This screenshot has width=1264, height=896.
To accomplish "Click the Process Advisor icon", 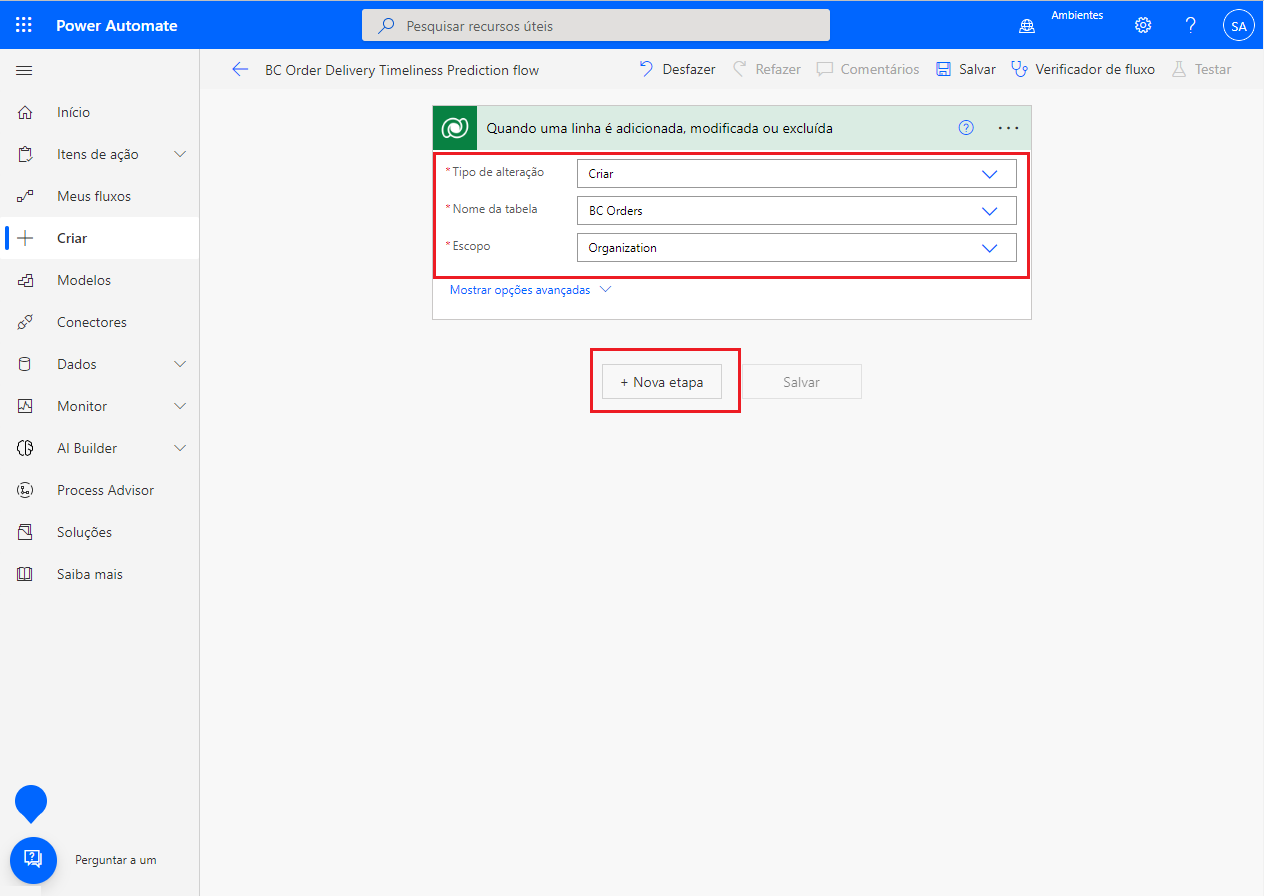I will pos(25,490).
